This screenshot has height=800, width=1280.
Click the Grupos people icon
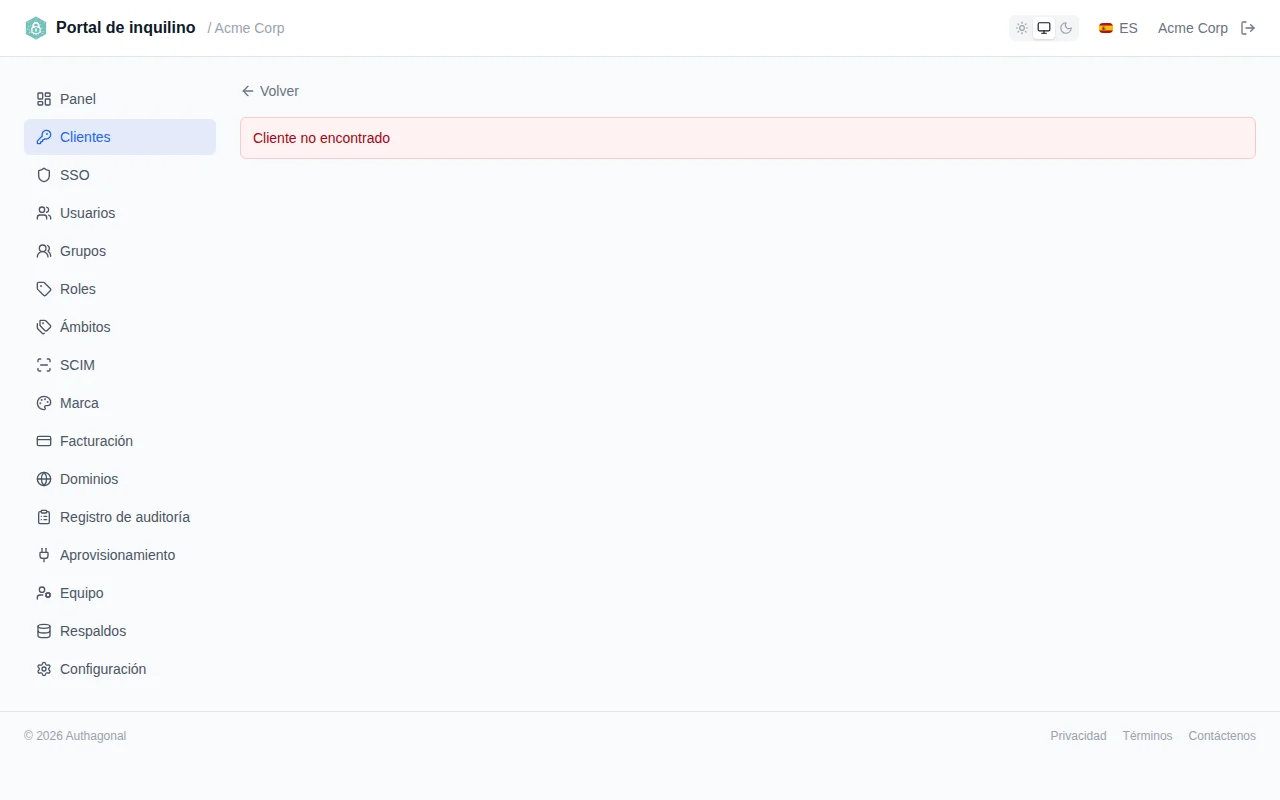pos(44,251)
